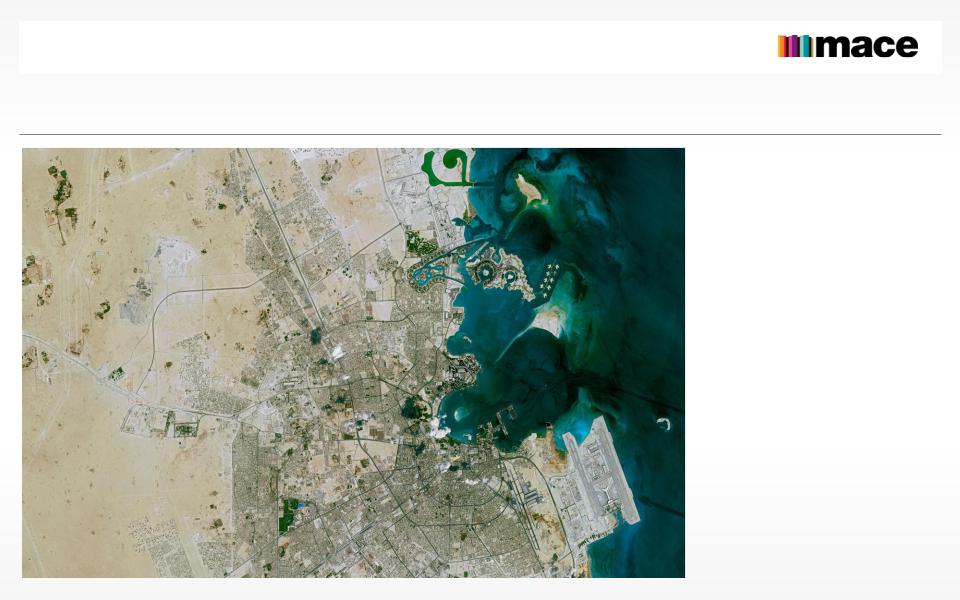Click the green spiral-shaped island on map
This screenshot has width=960, height=600.
pyautogui.click(x=448, y=167)
